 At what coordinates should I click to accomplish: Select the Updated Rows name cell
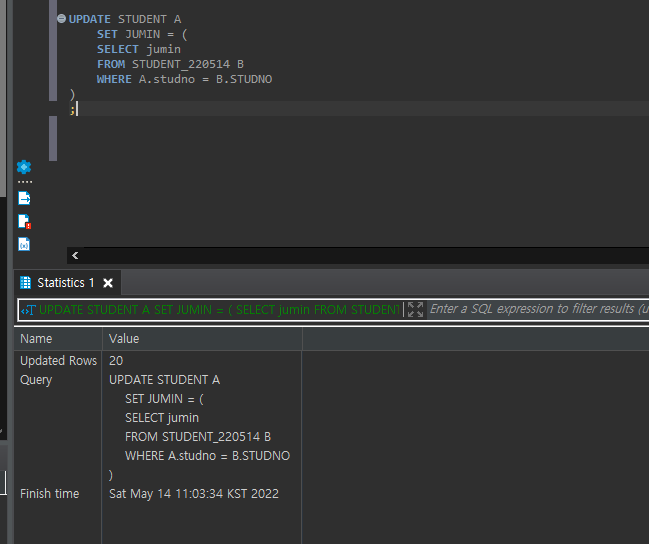tap(58, 361)
